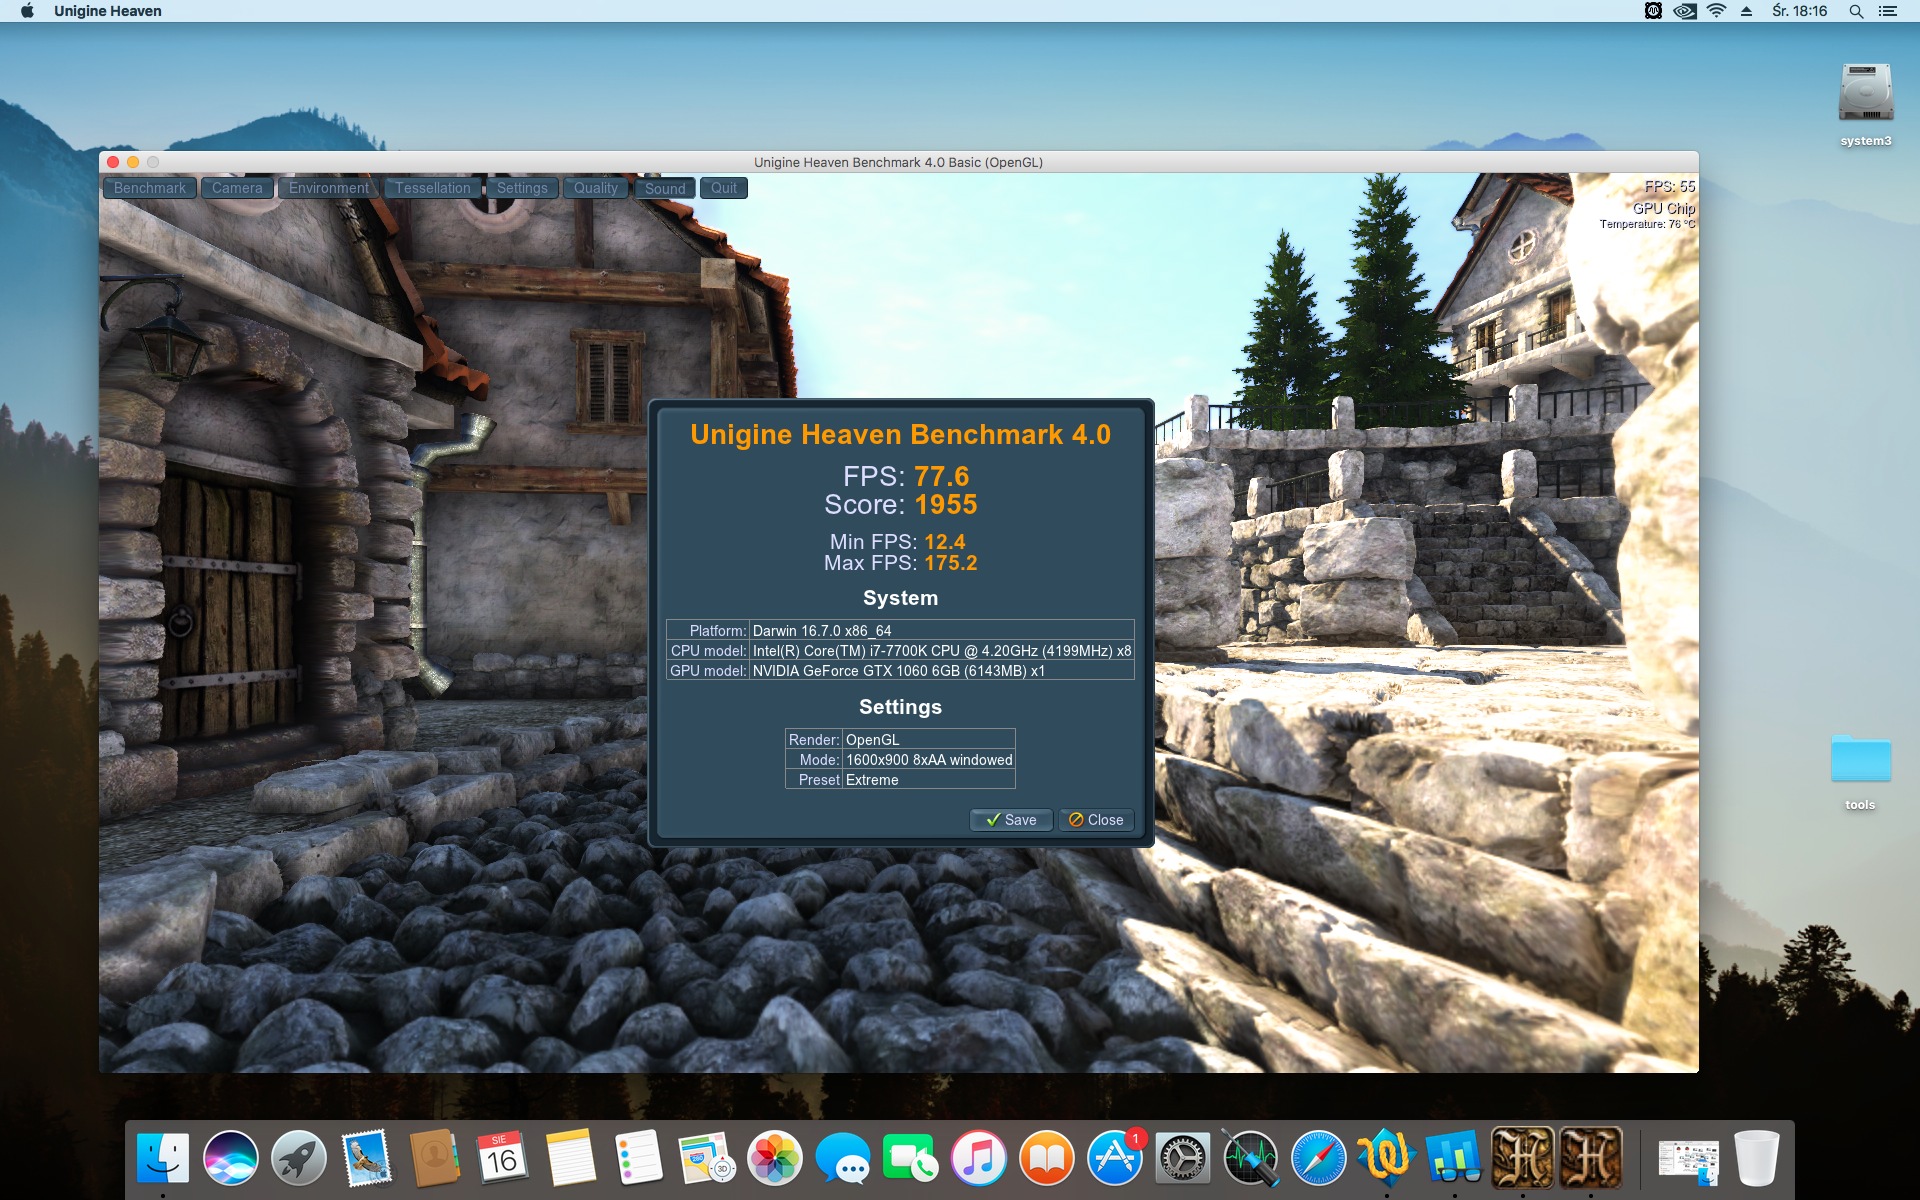
Task: Open Photos app in the Dock
Action: point(775,1158)
